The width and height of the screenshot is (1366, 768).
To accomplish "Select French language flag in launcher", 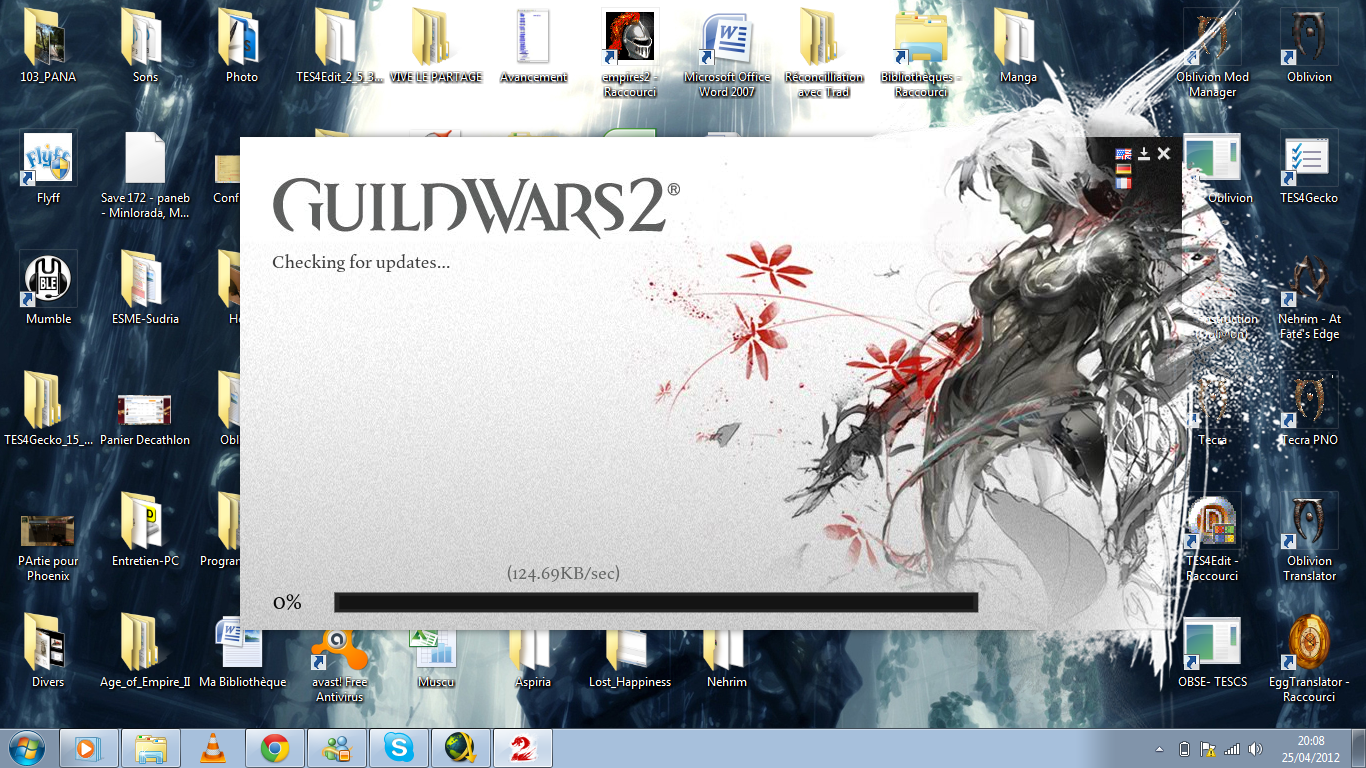I will coord(1123,184).
